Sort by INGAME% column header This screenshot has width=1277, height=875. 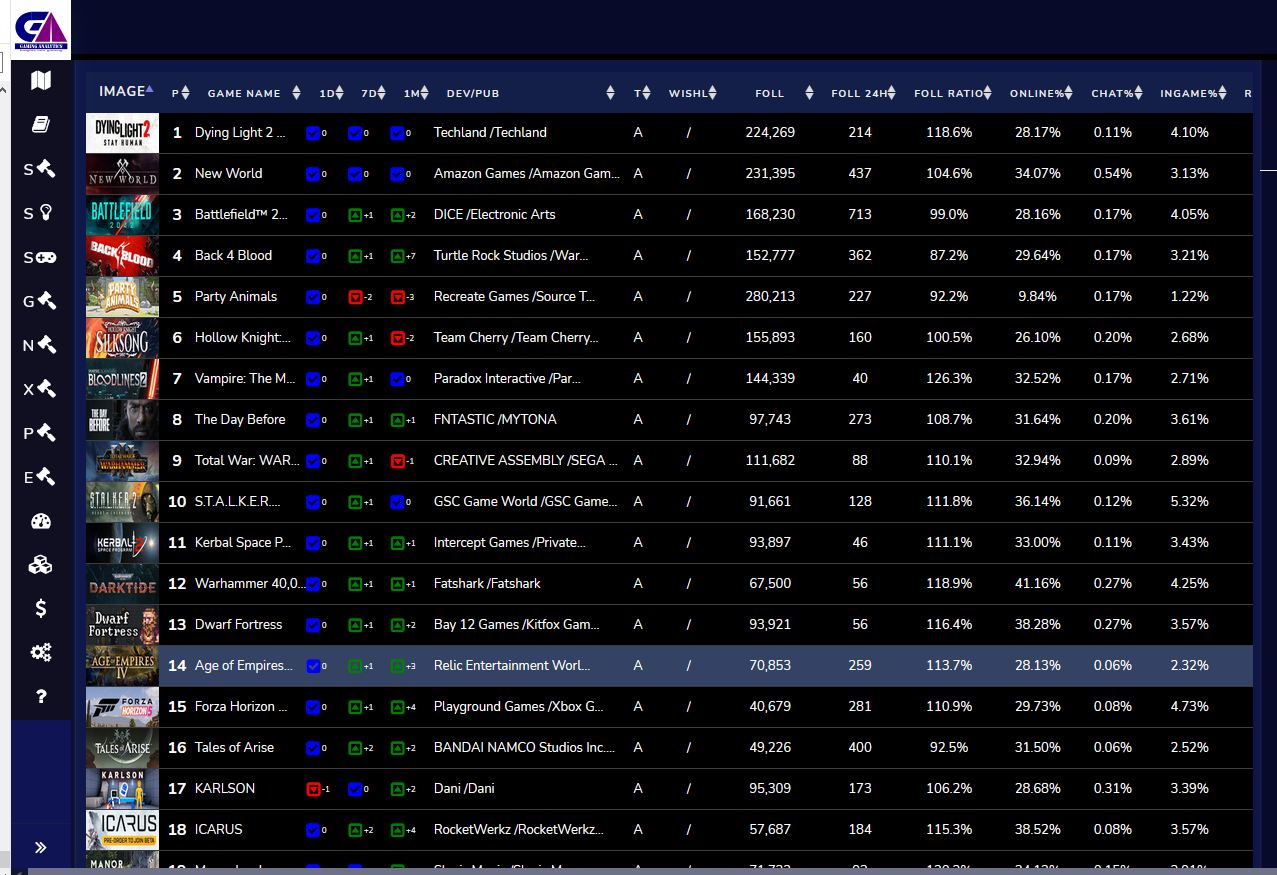point(1193,93)
